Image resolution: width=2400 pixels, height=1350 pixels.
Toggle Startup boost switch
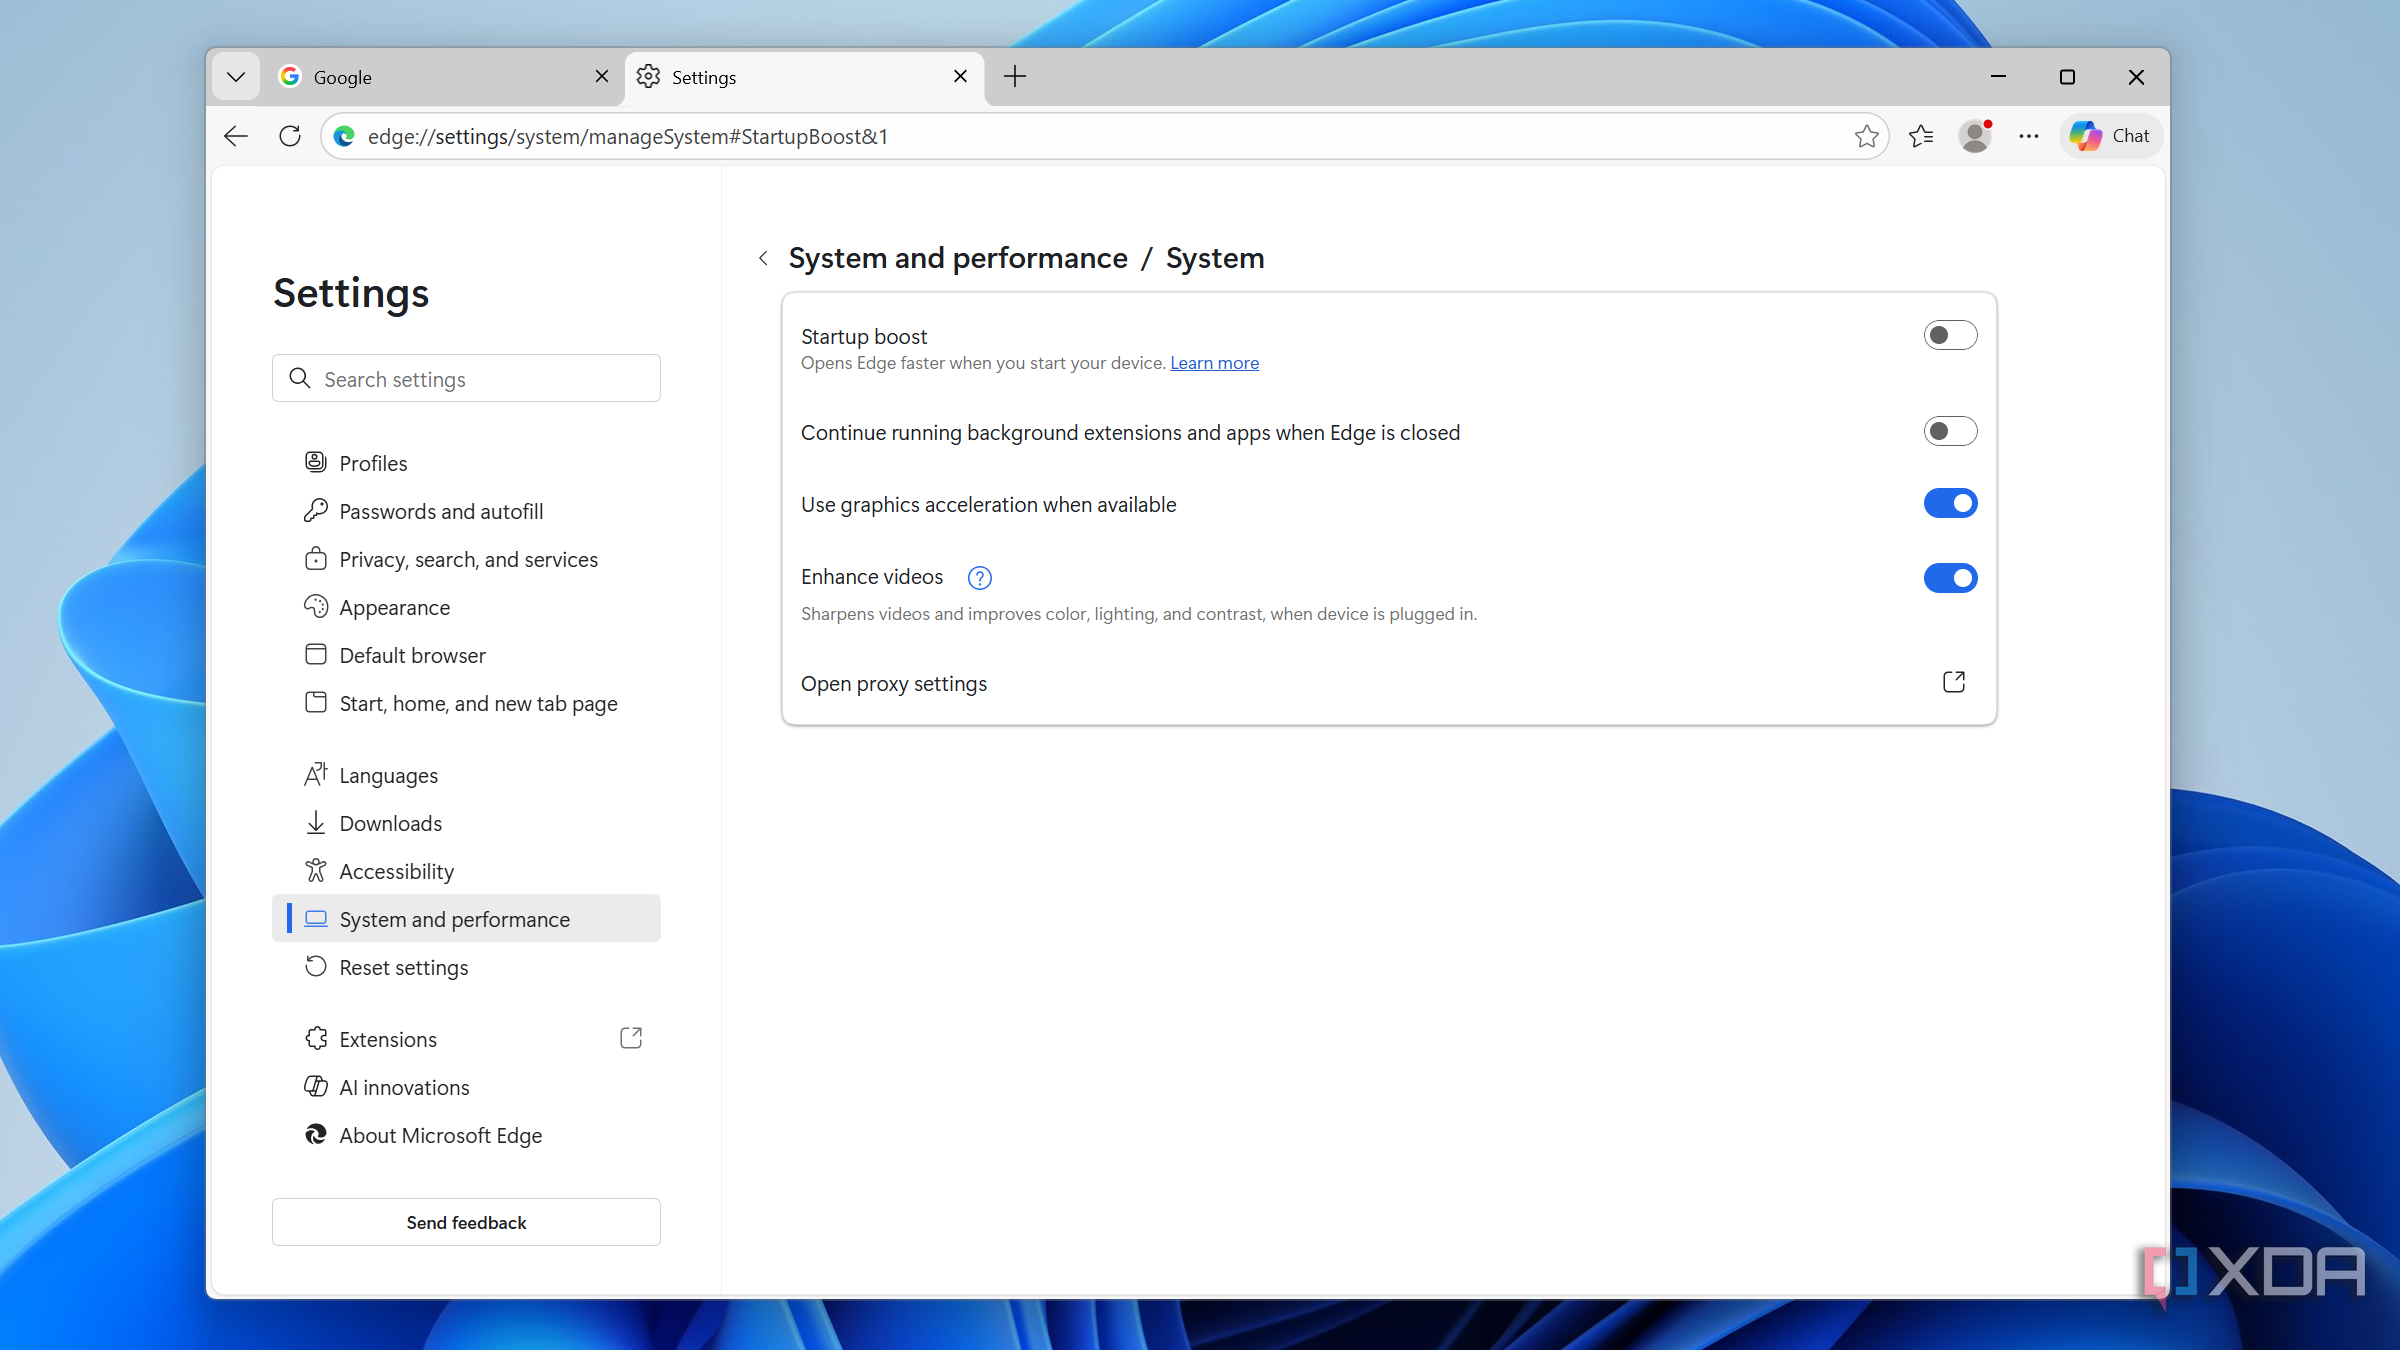point(1950,335)
